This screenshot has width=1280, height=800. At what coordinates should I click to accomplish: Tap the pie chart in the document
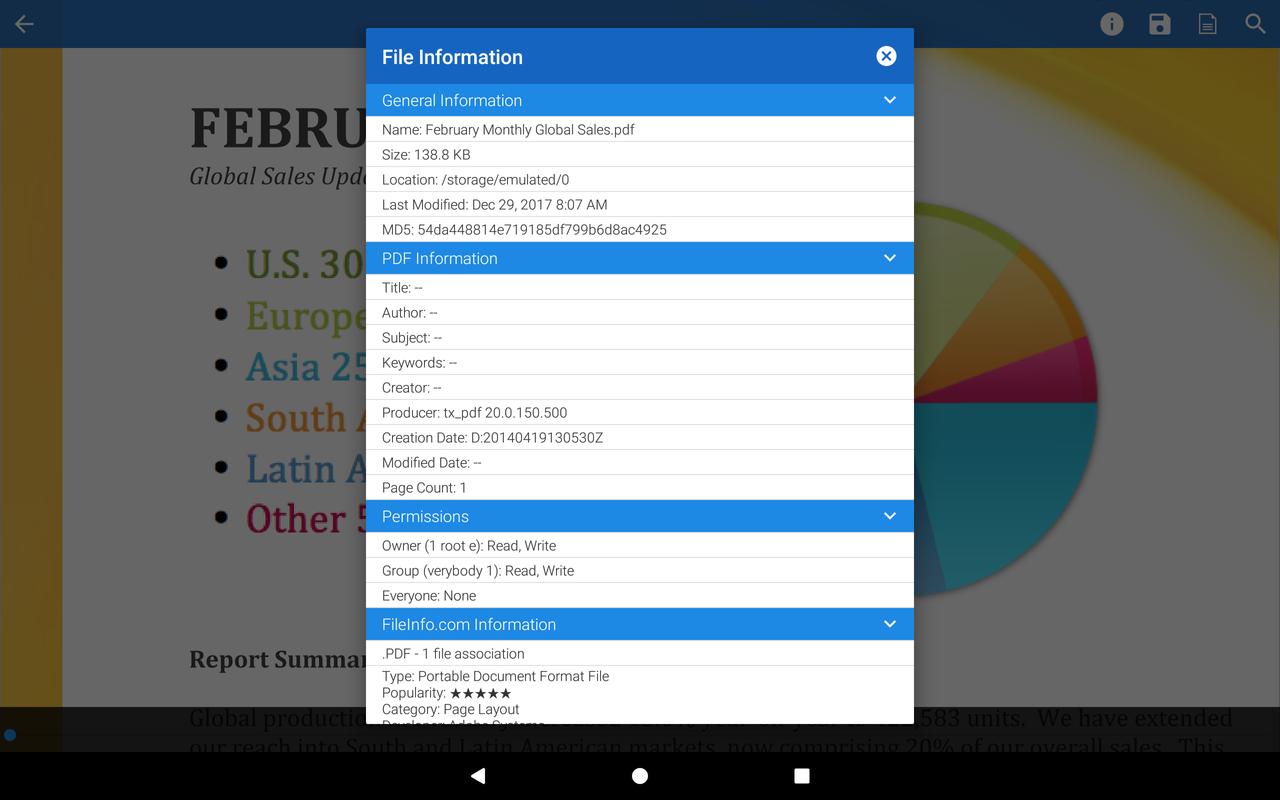(x=1005, y=400)
